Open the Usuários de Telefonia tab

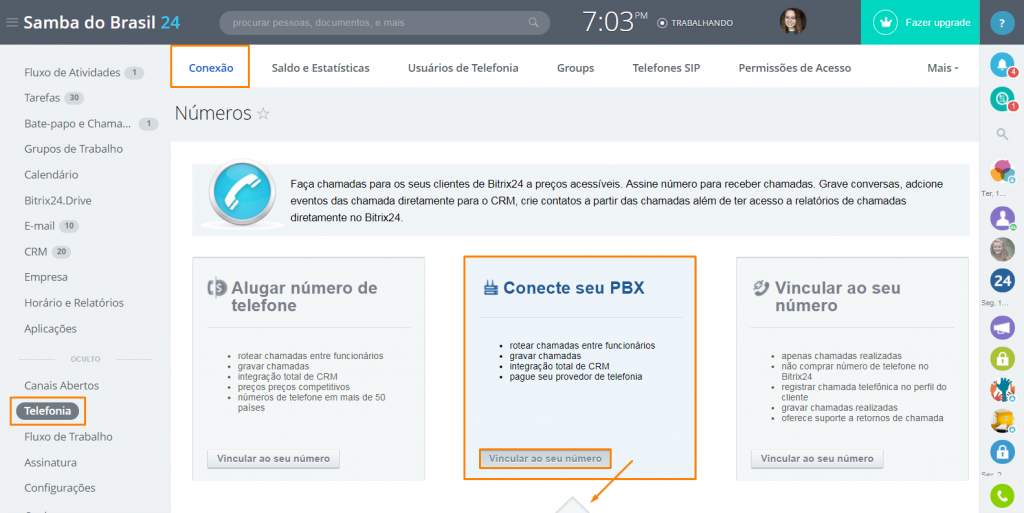click(463, 68)
